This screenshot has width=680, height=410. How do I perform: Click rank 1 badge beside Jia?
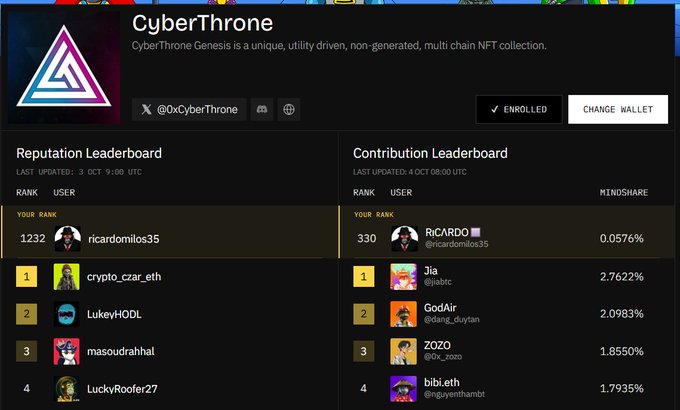(363, 277)
